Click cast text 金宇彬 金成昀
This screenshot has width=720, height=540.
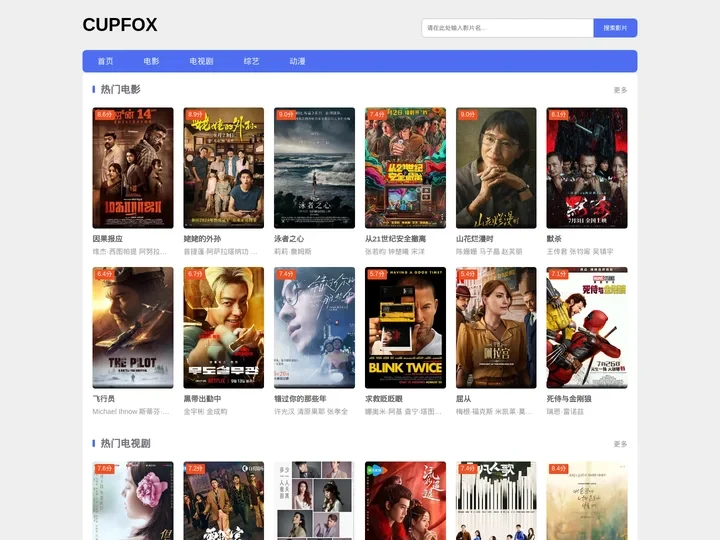[205, 411]
